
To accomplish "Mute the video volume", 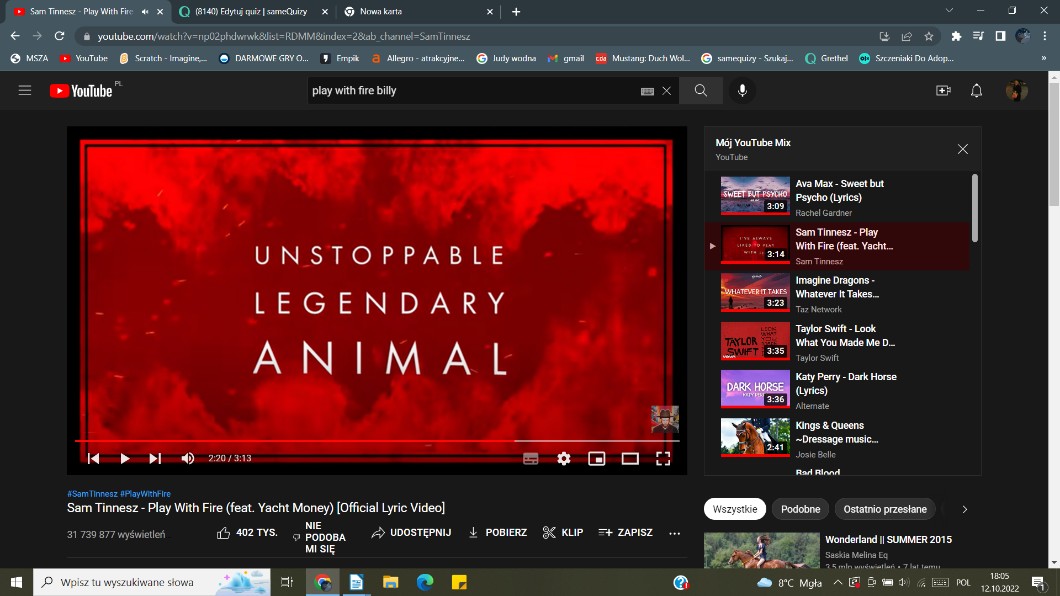I will (x=187, y=458).
